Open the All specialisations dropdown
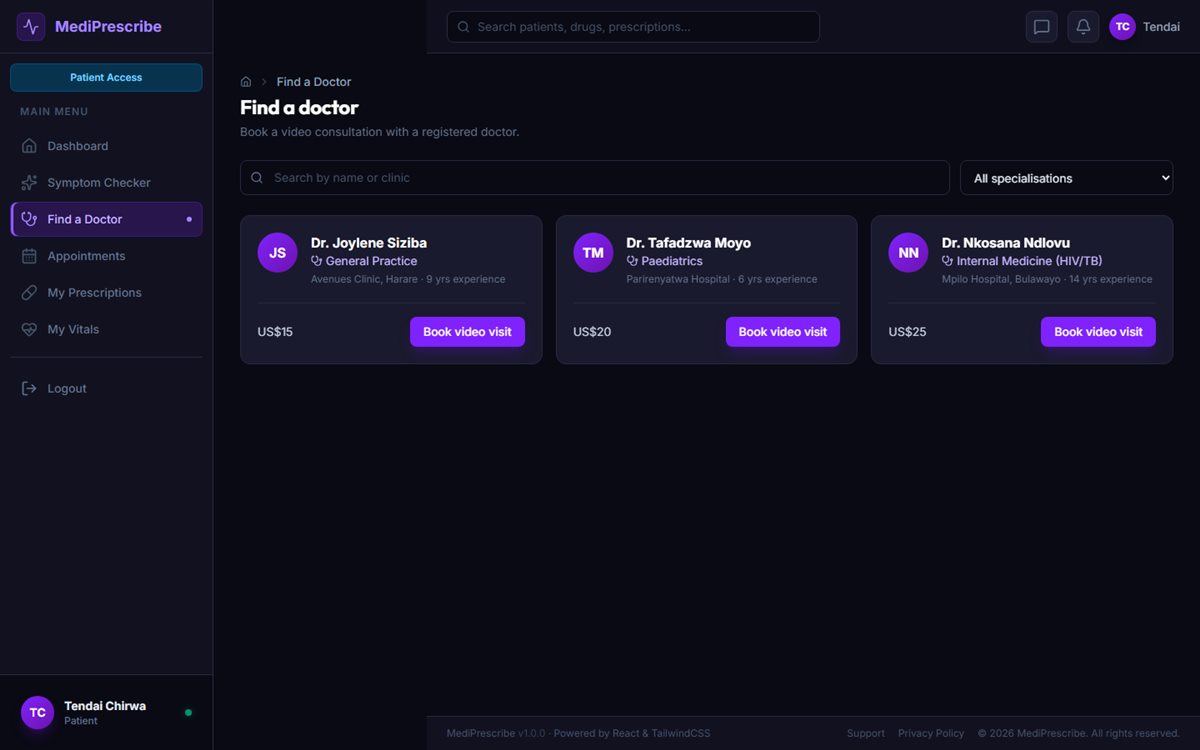 tap(1066, 178)
